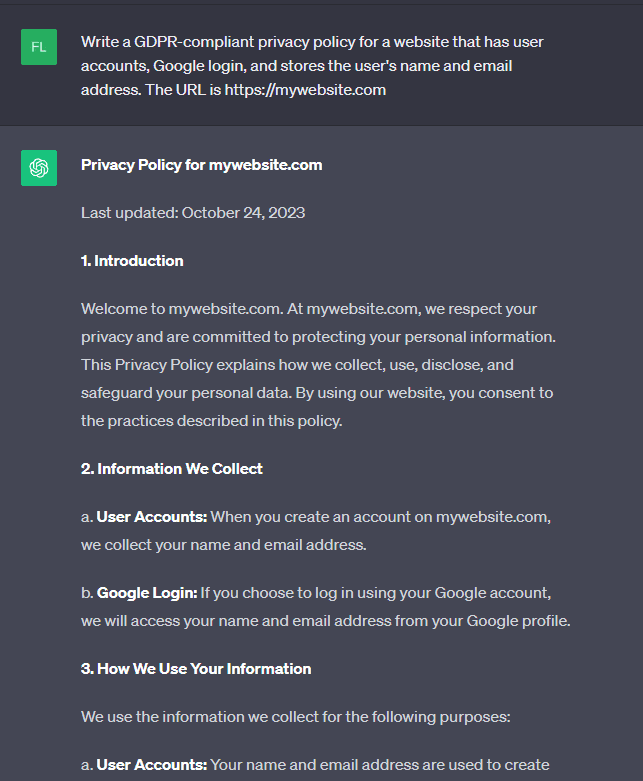This screenshot has height=781, width=643.
Task: Click the '2. Information We Collect' heading
Action: coord(172,469)
